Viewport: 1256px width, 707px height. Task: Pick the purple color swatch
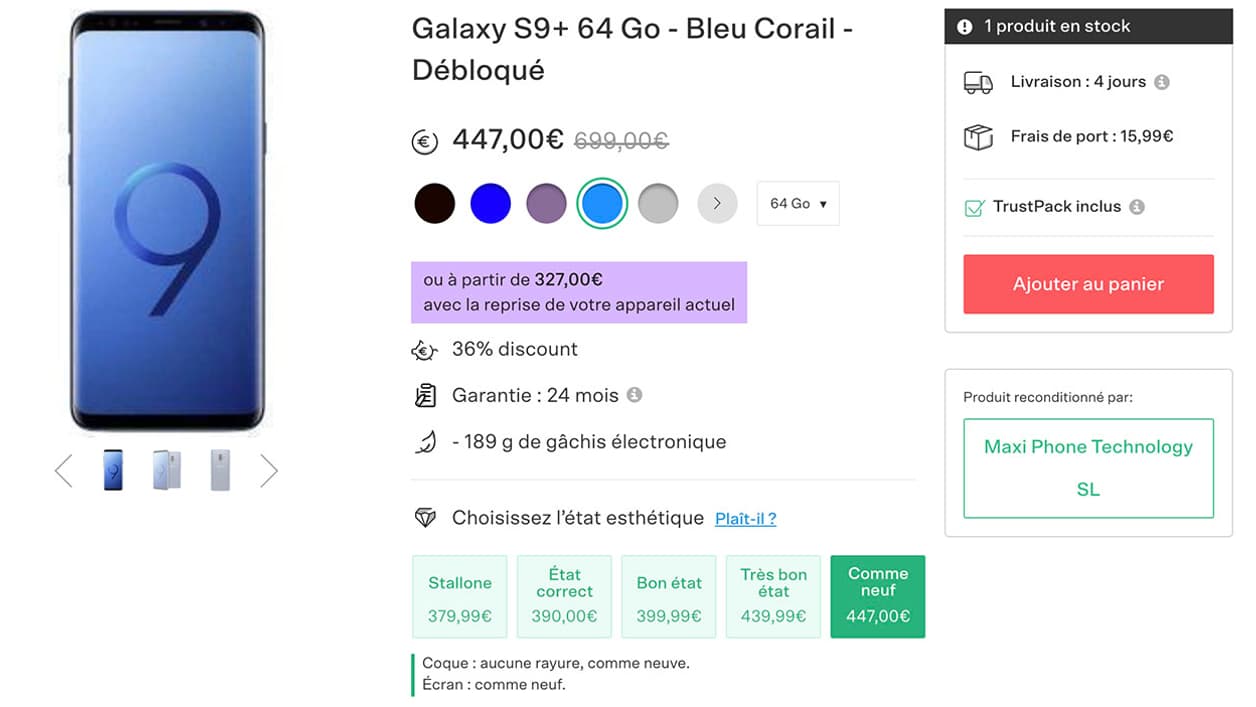[546, 203]
